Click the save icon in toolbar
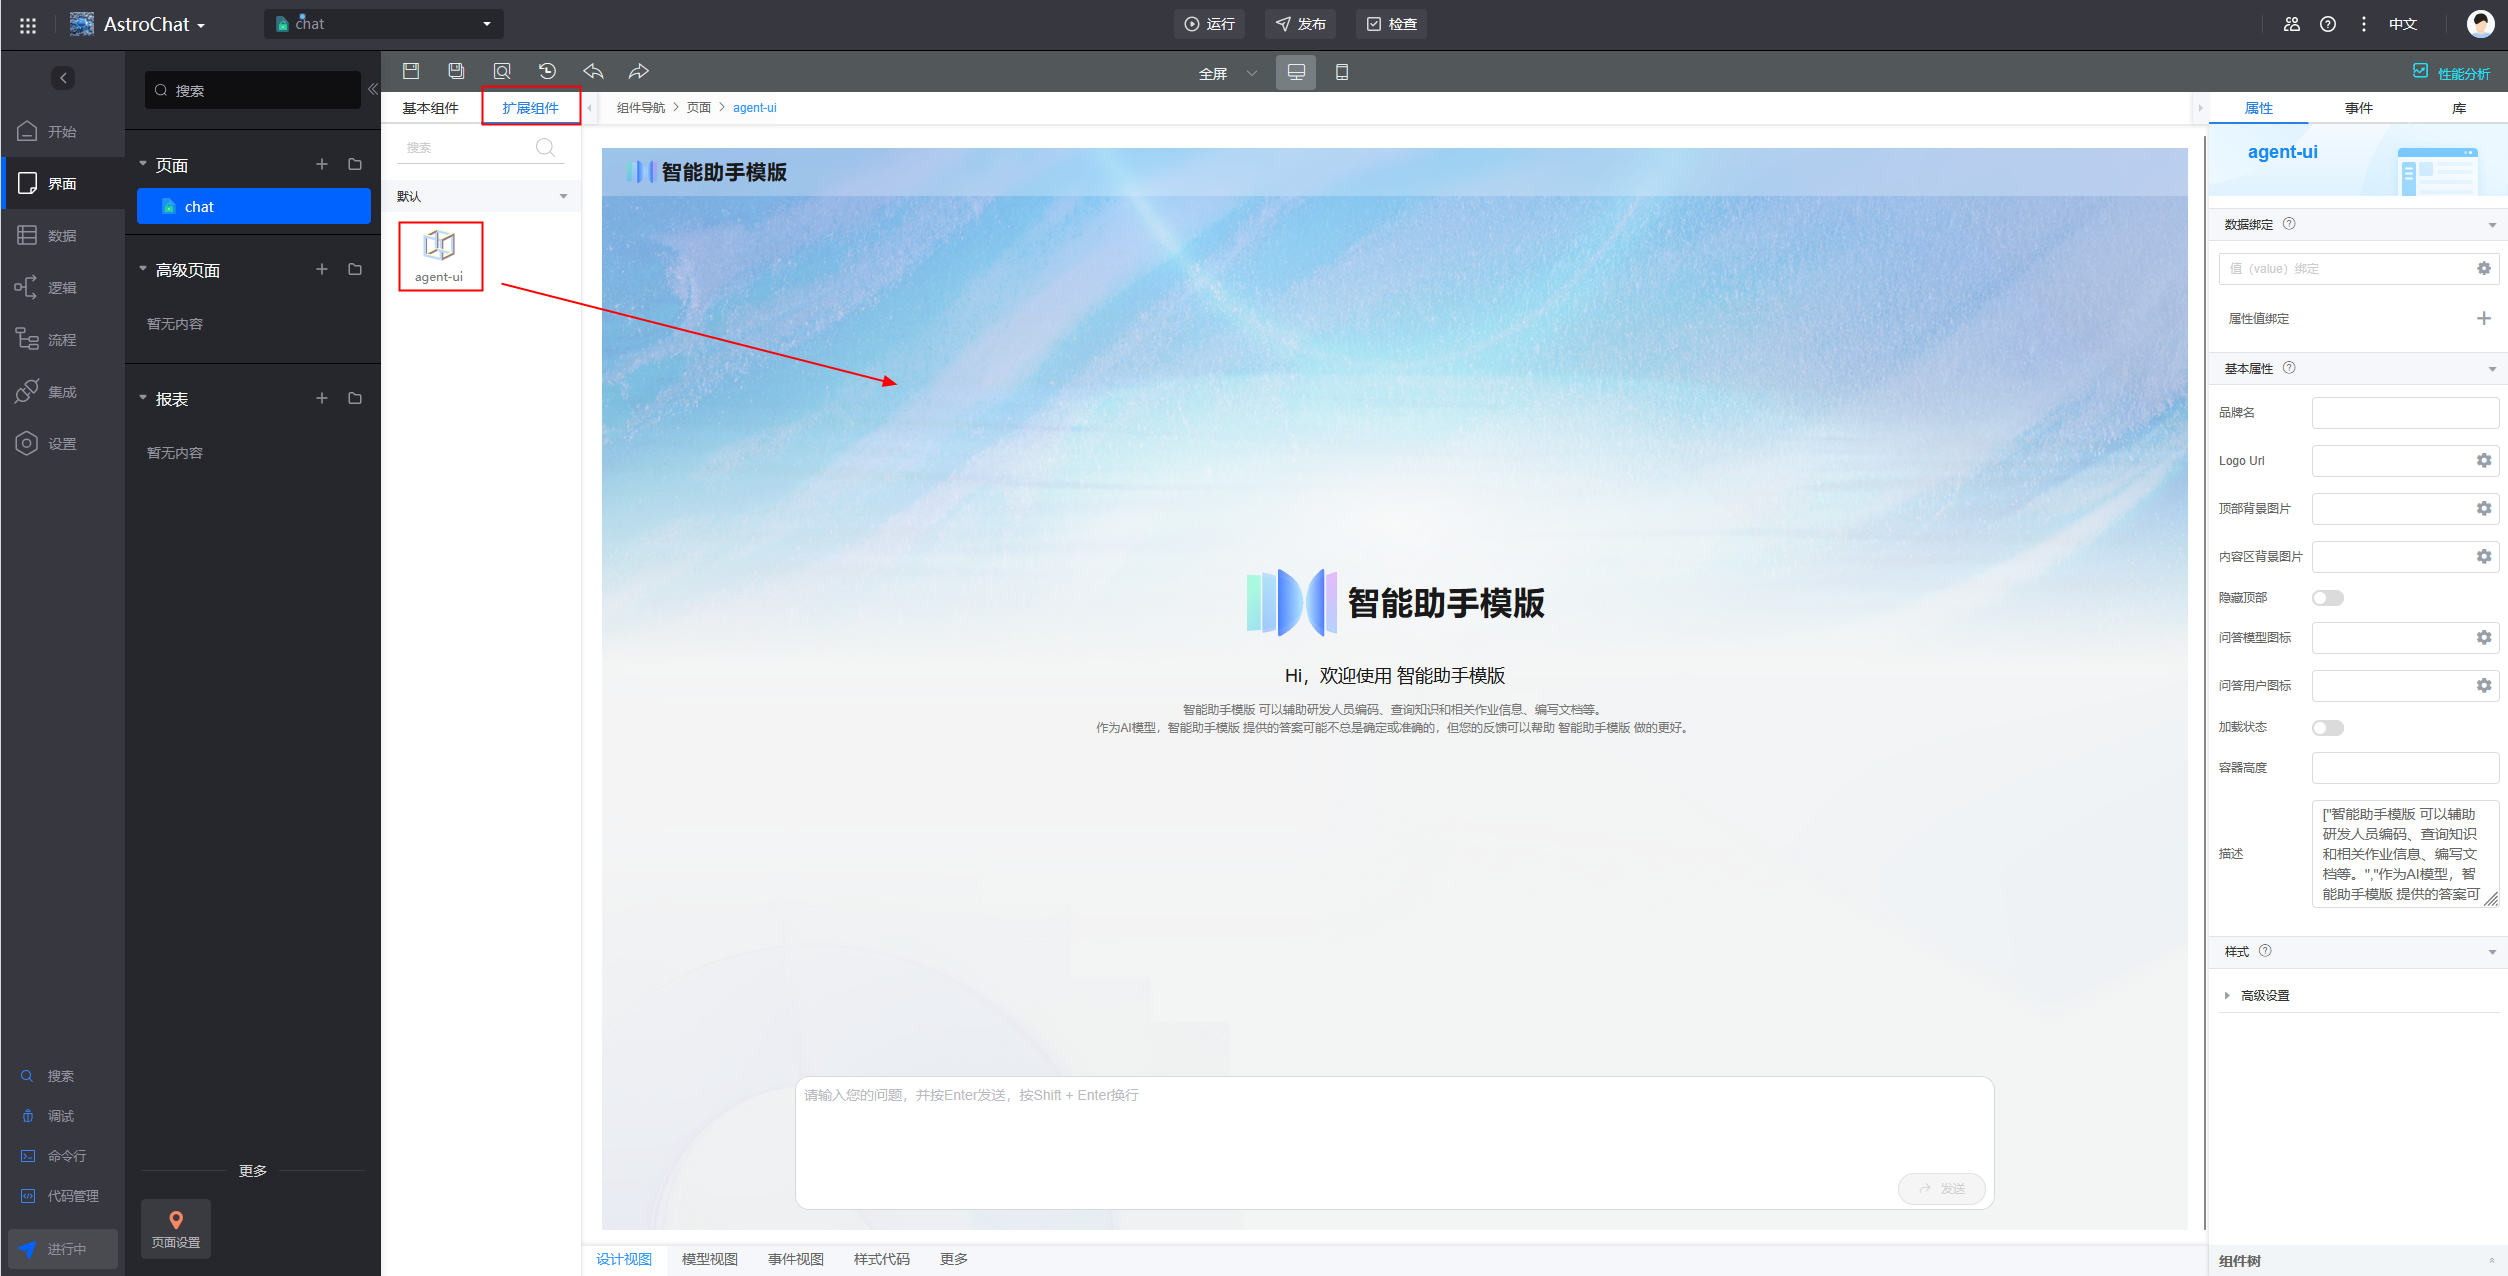The width and height of the screenshot is (2508, 1276). pos(410,71)
